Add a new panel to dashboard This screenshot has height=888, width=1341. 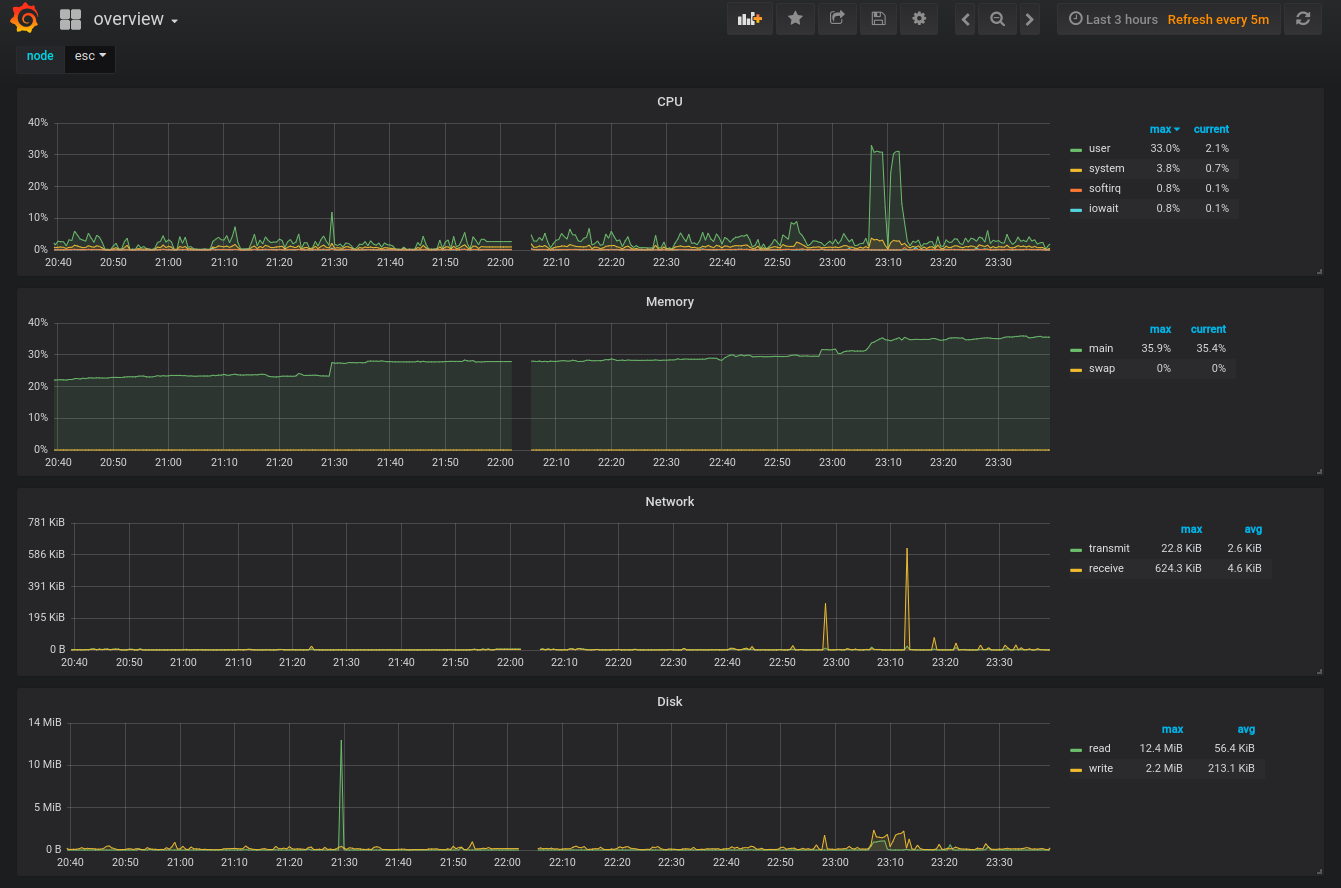tap(750, 19)
